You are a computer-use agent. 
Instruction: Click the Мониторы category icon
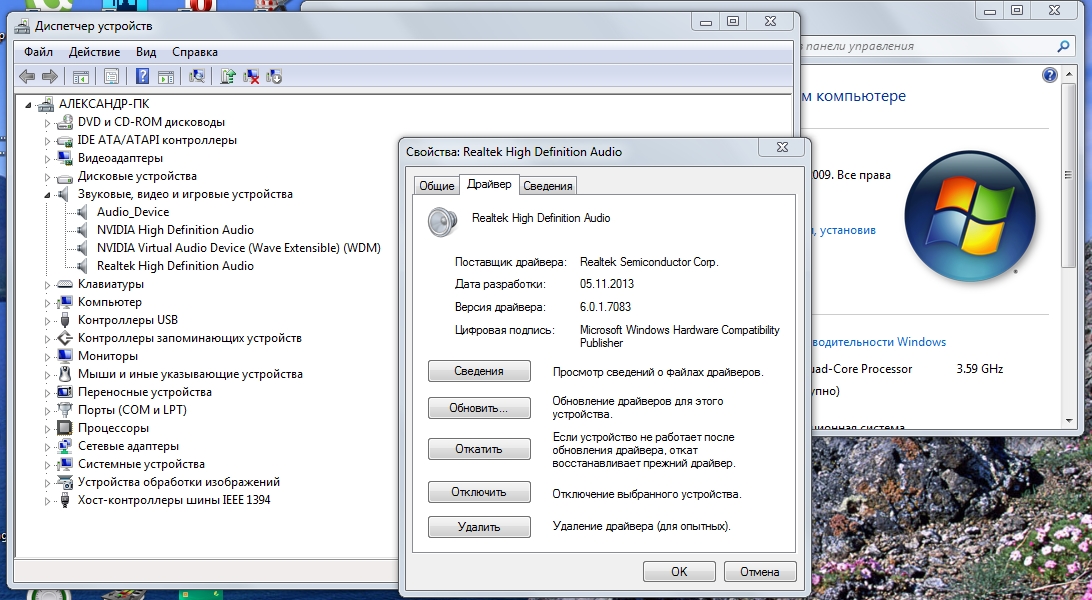tap(64, 356)
